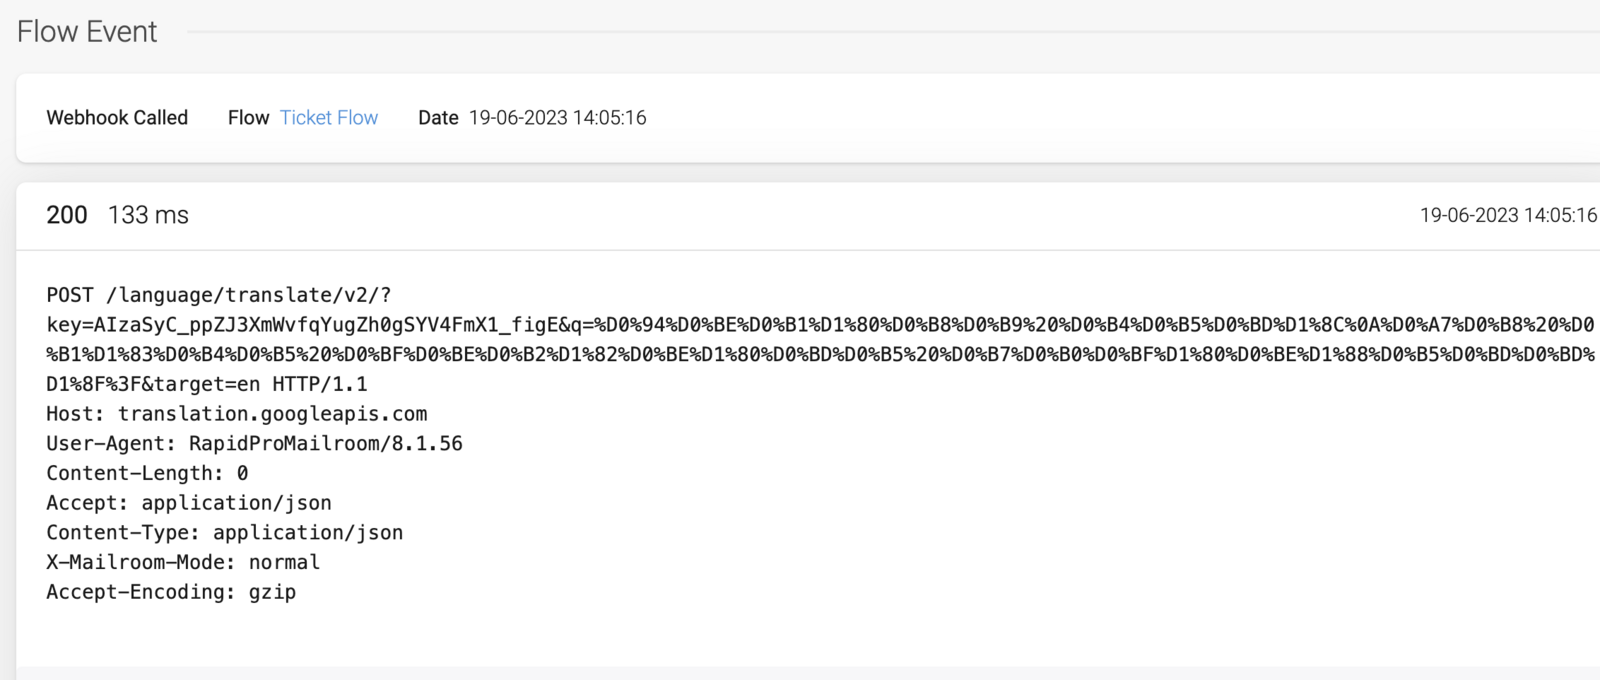The height and width of the screenshot is (680, 1600).
Task: Click the key=AIzaSyC query string line
Action: [x=820, y=325]
